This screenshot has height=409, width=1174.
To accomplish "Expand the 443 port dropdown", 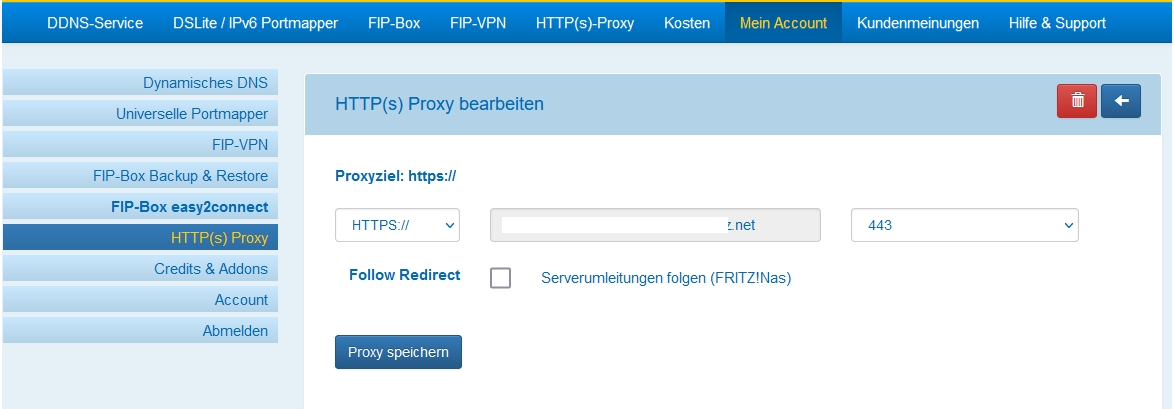I will click(x=964, y=225).
